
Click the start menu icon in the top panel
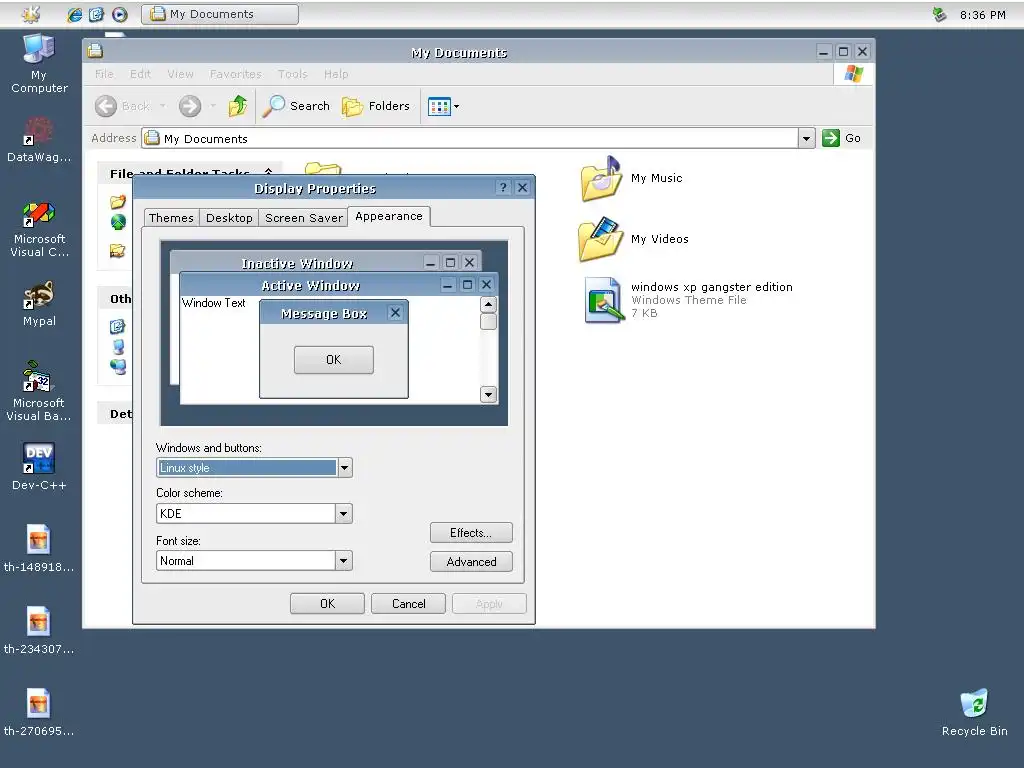[x=30, y=14]
